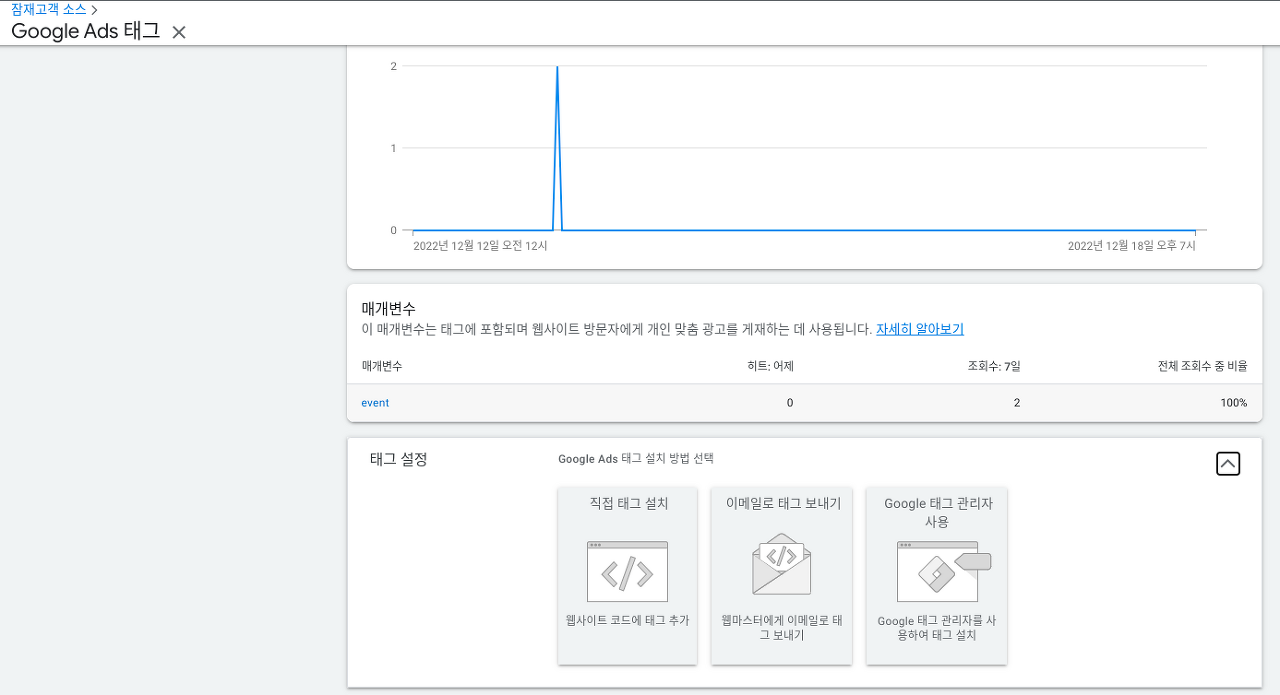Open the event parameter link
1280x695 pixels.
(375, 403)
